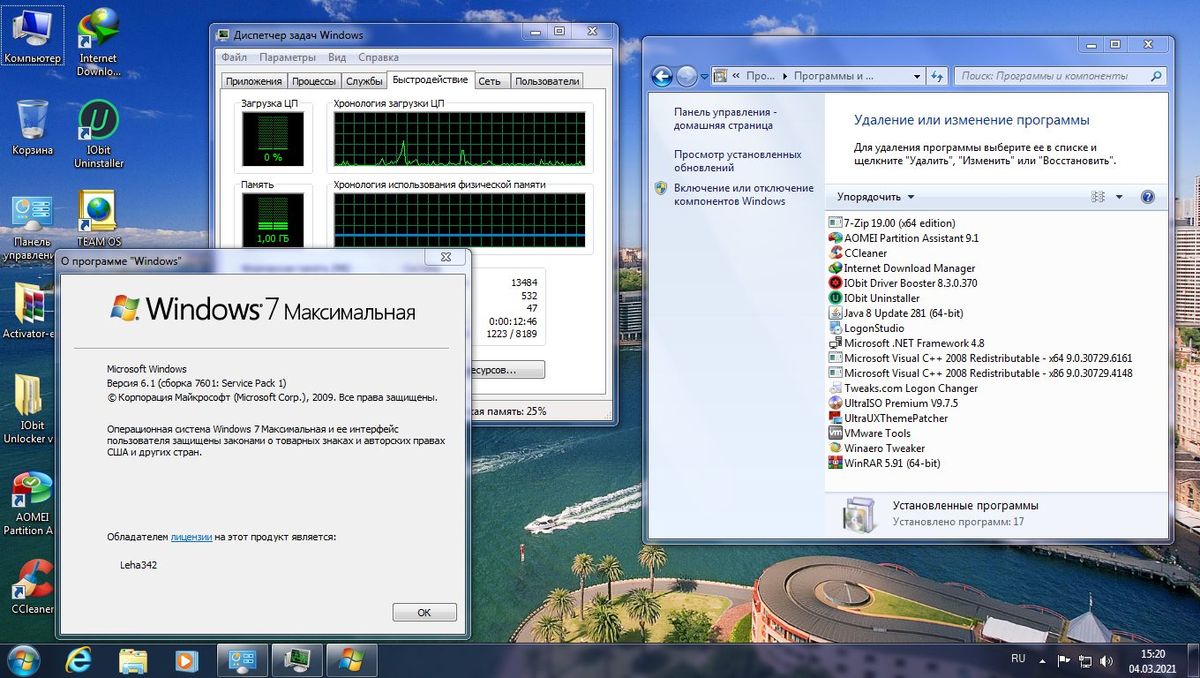This screenshot has width=1200, height=678.
Task: Follow the лицензии link in About Windows
Action: 191,537
